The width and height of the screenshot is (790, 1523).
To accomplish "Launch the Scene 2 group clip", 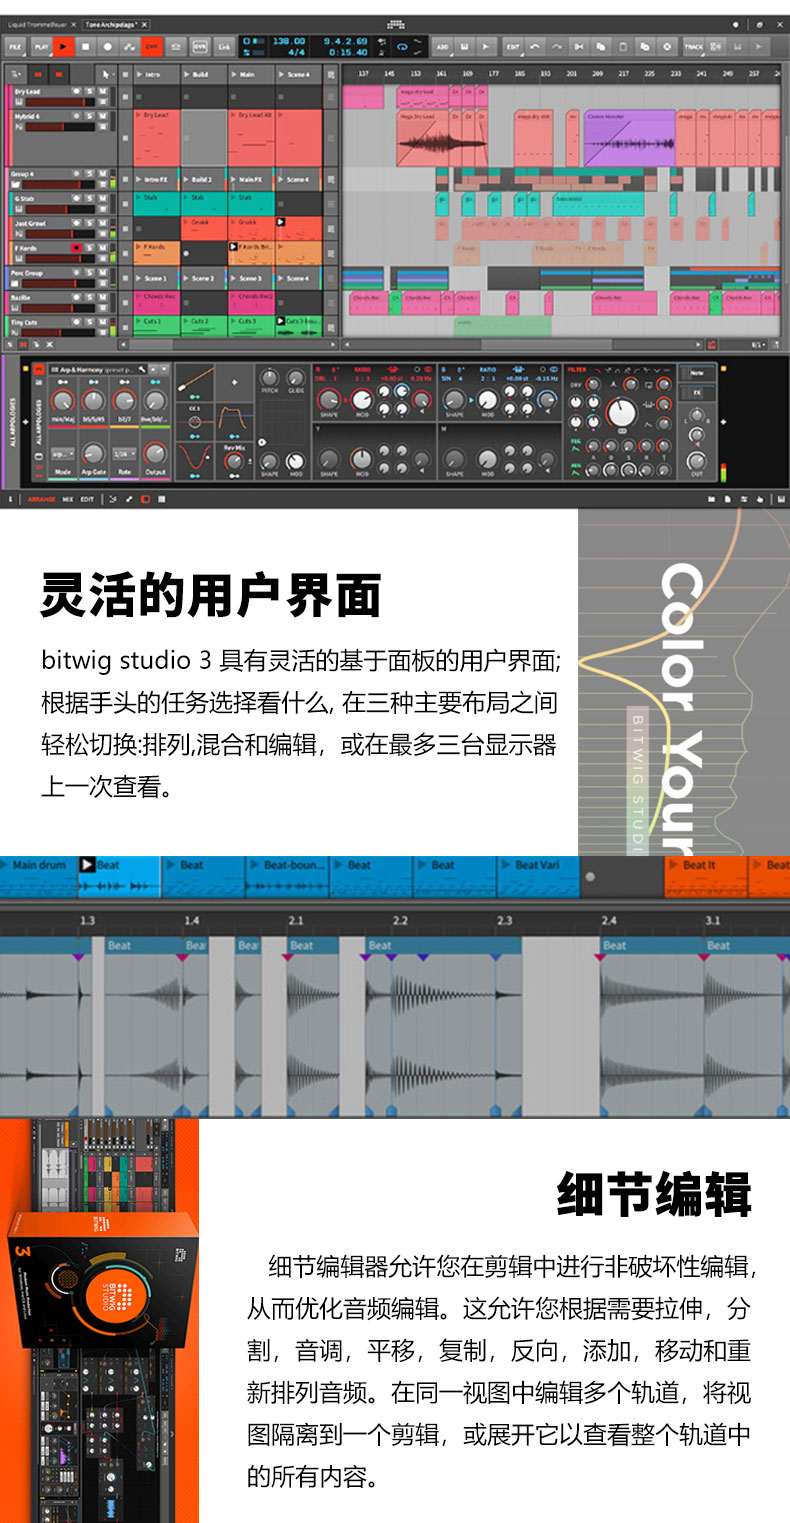I will tap(203, 278).
